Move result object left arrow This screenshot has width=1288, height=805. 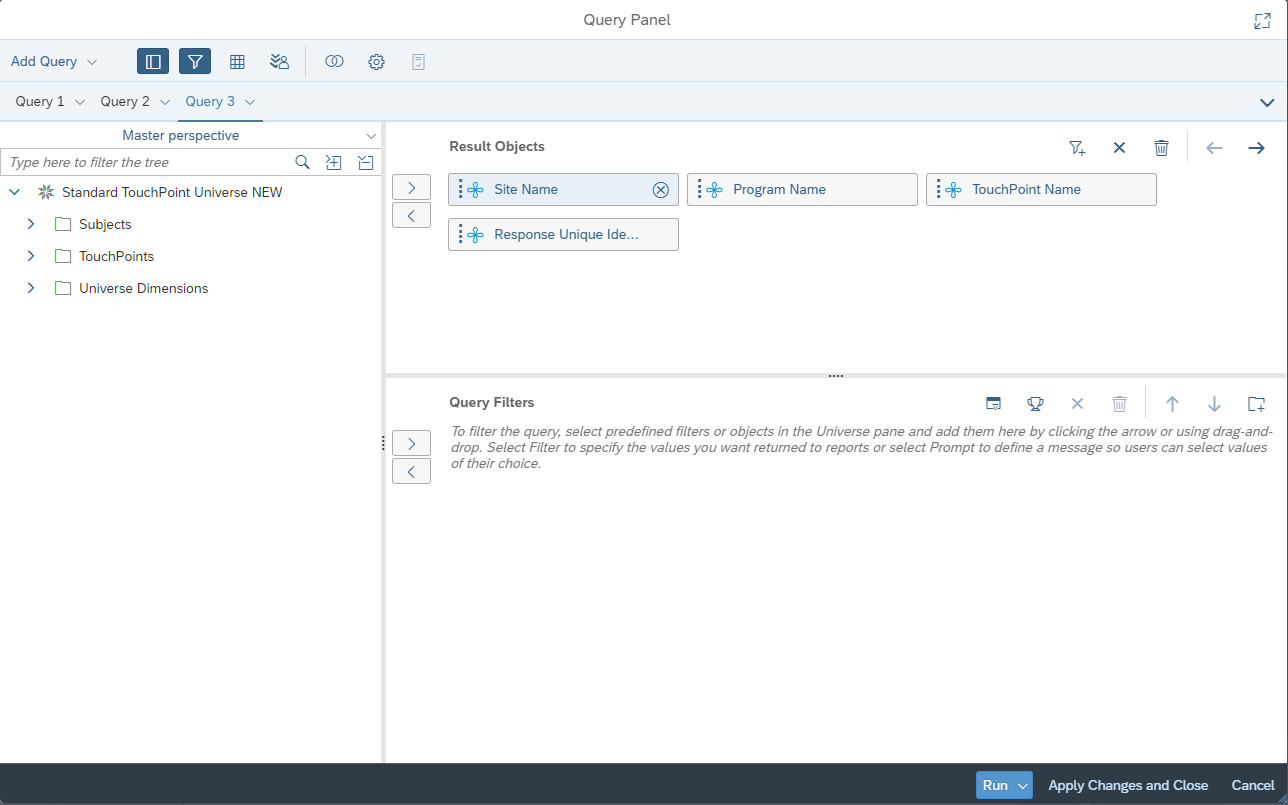(x=1214, y=148)
